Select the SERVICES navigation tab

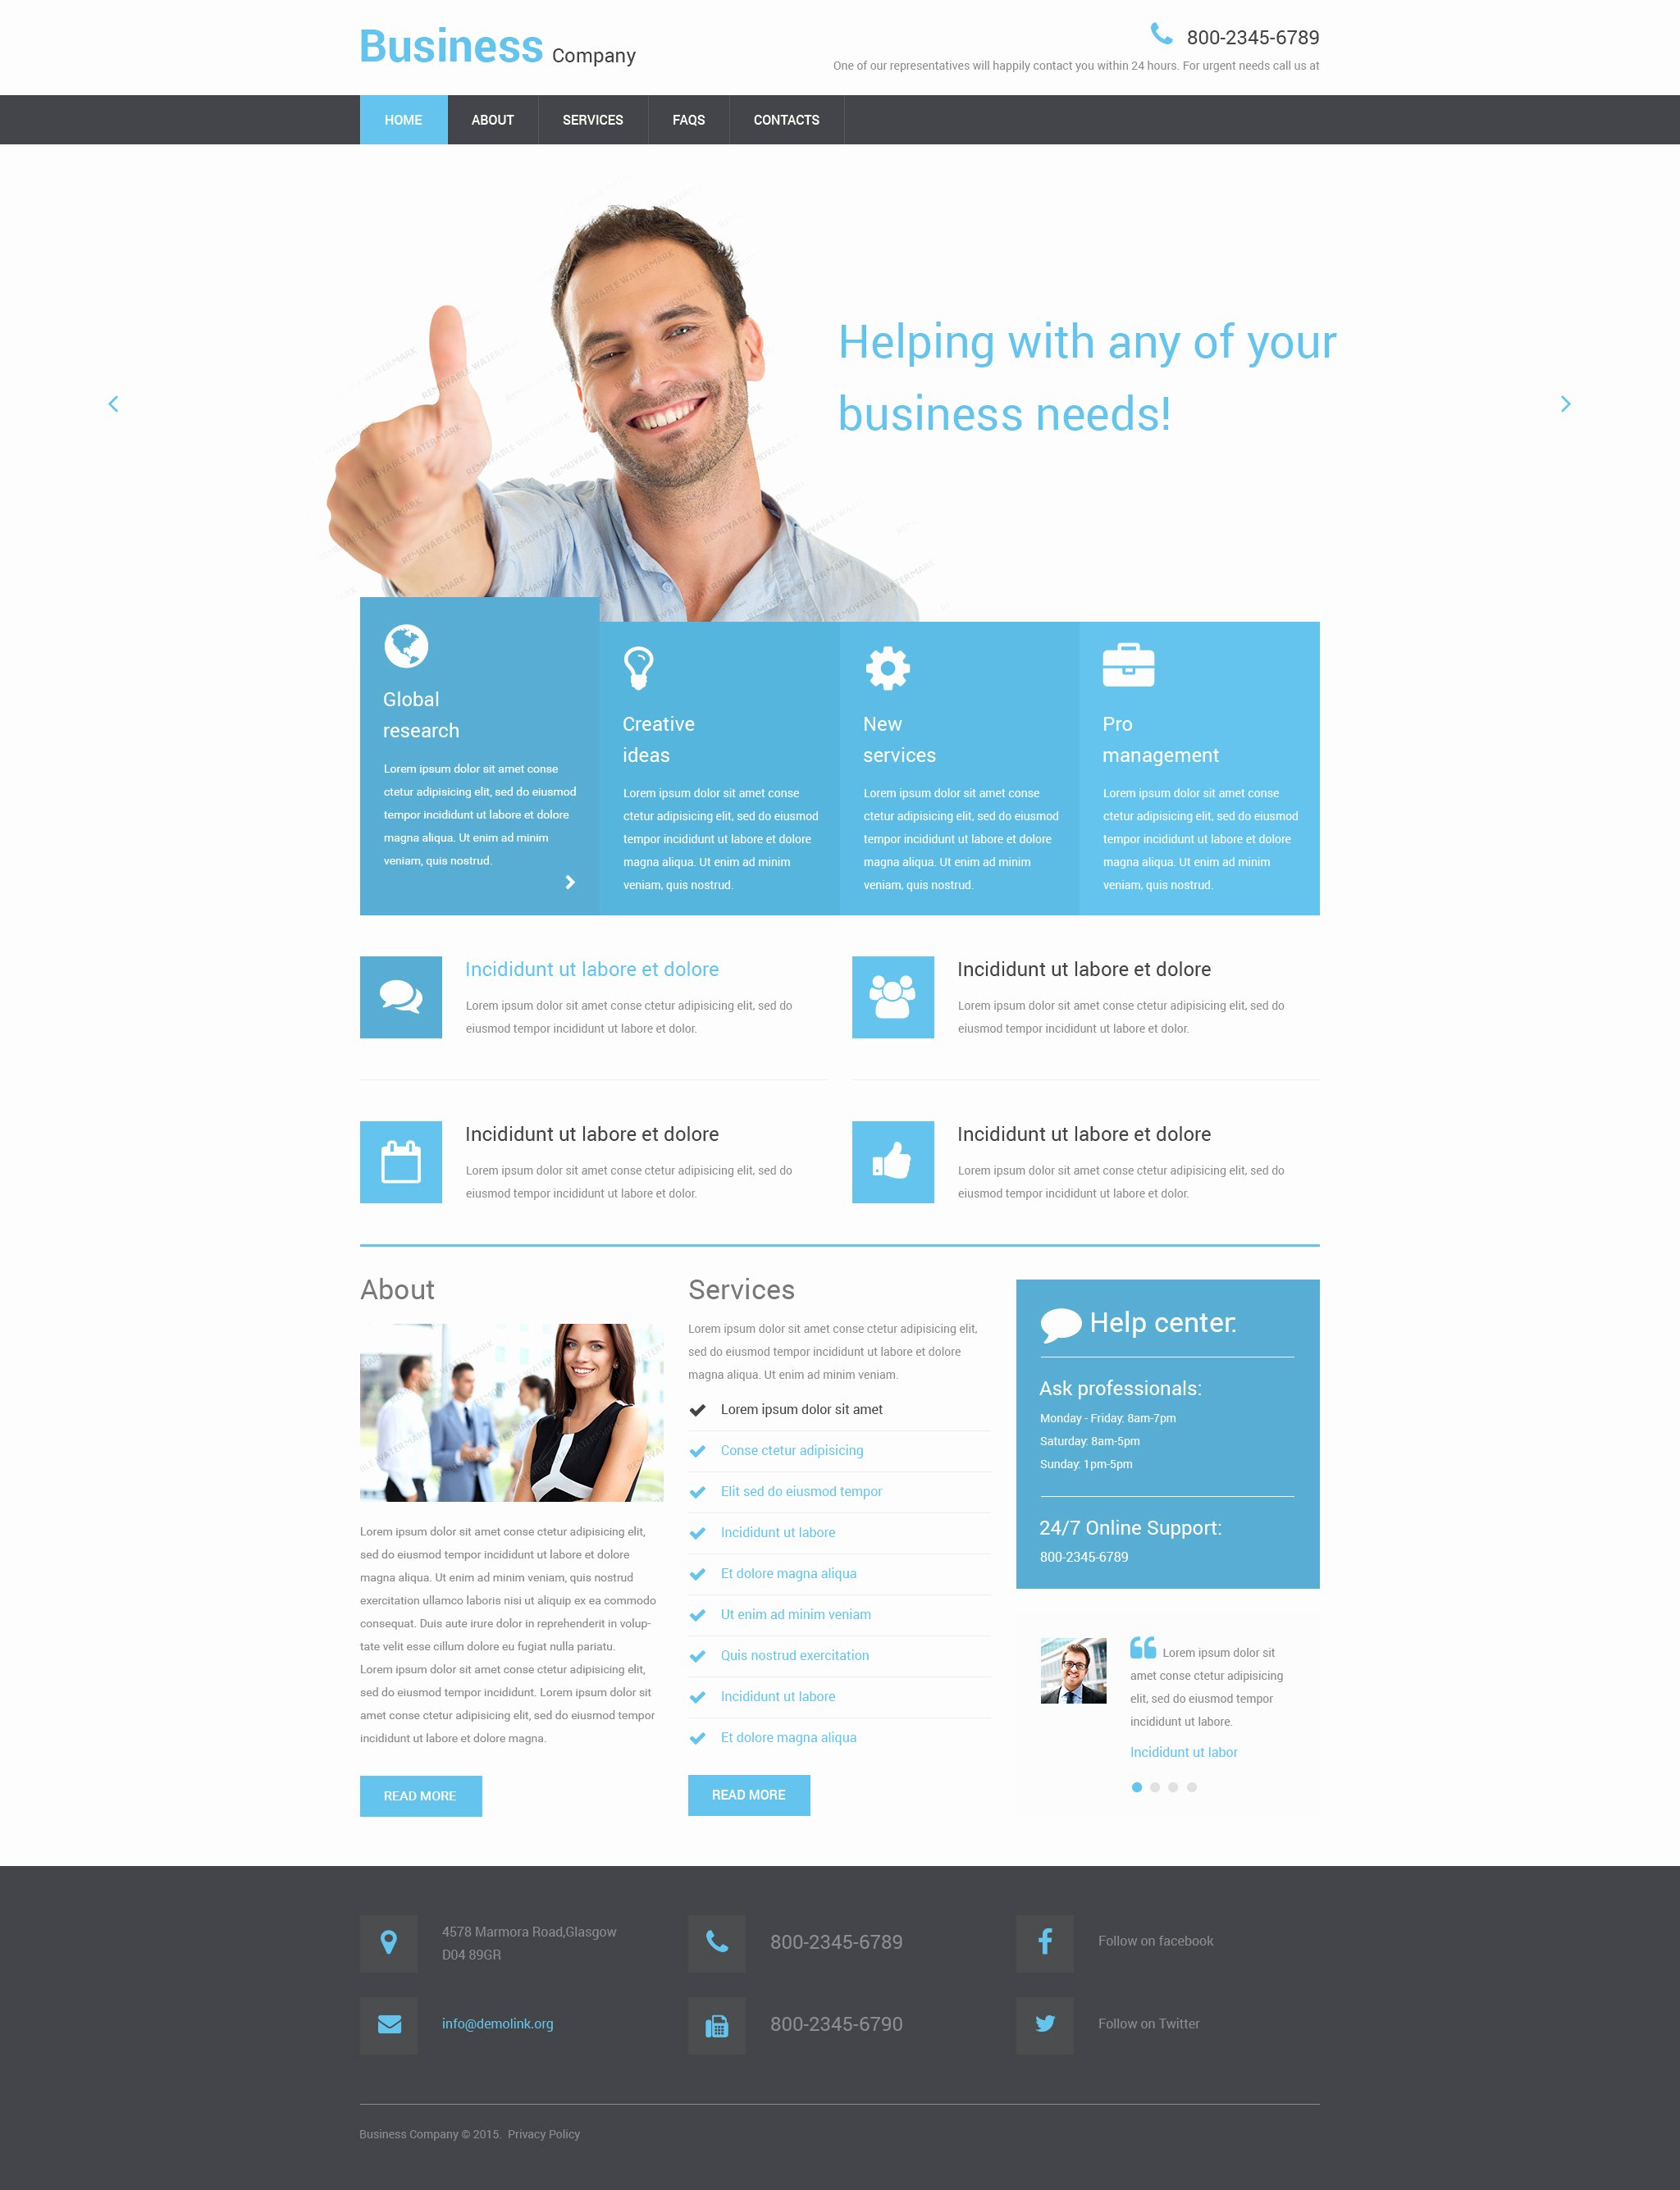point(591,118)
